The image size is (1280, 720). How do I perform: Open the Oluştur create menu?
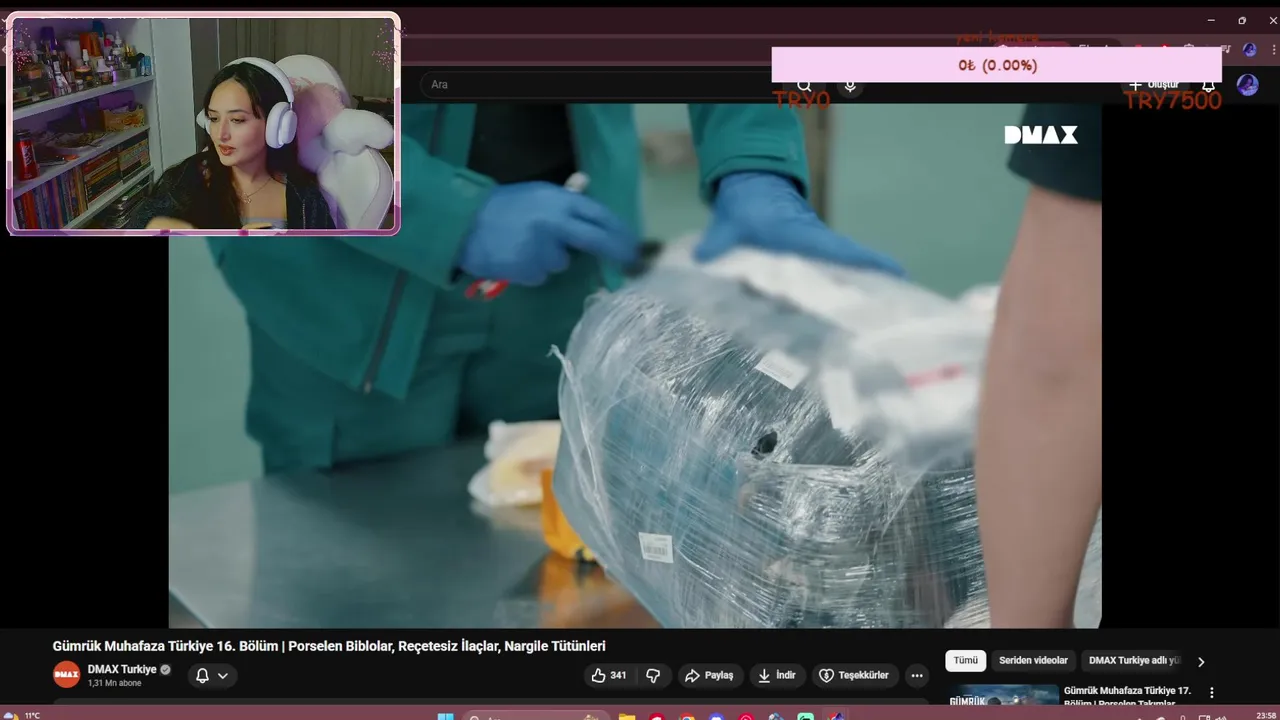1154,85
